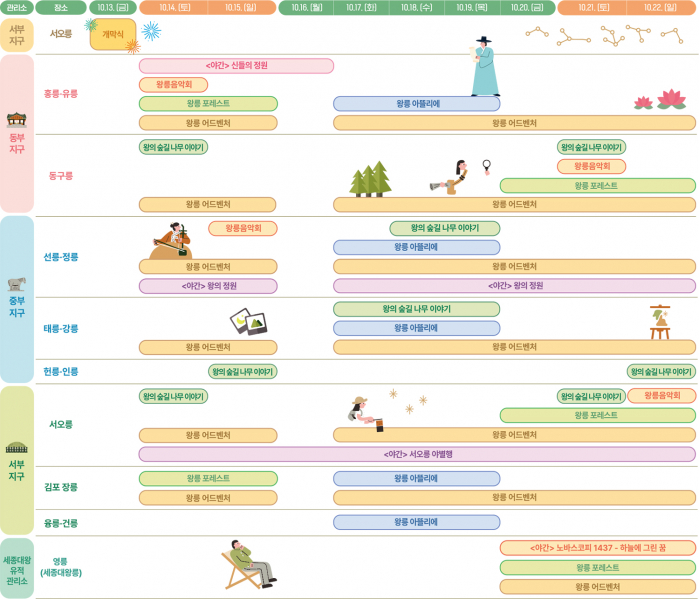Click the 개막식 opening ceremony block
699x599 pixels.
tap(113, 34)
